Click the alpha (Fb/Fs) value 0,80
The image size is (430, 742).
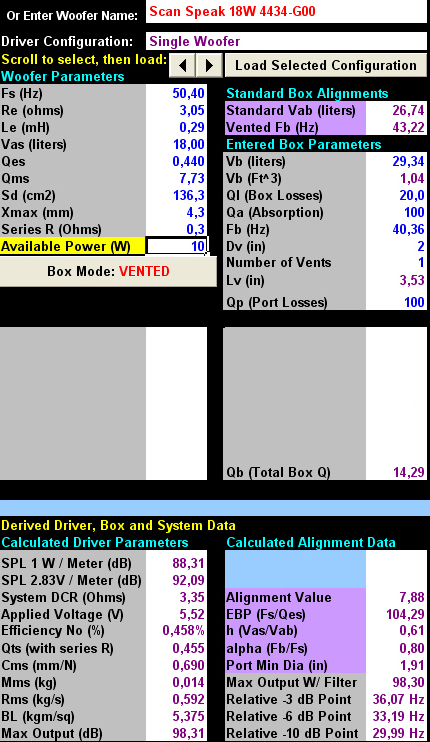[x=412, y=648]
